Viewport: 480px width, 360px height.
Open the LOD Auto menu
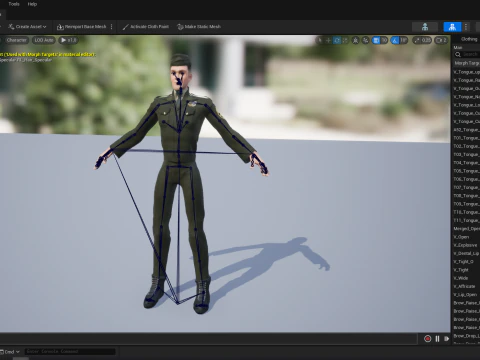click(44, 40)
